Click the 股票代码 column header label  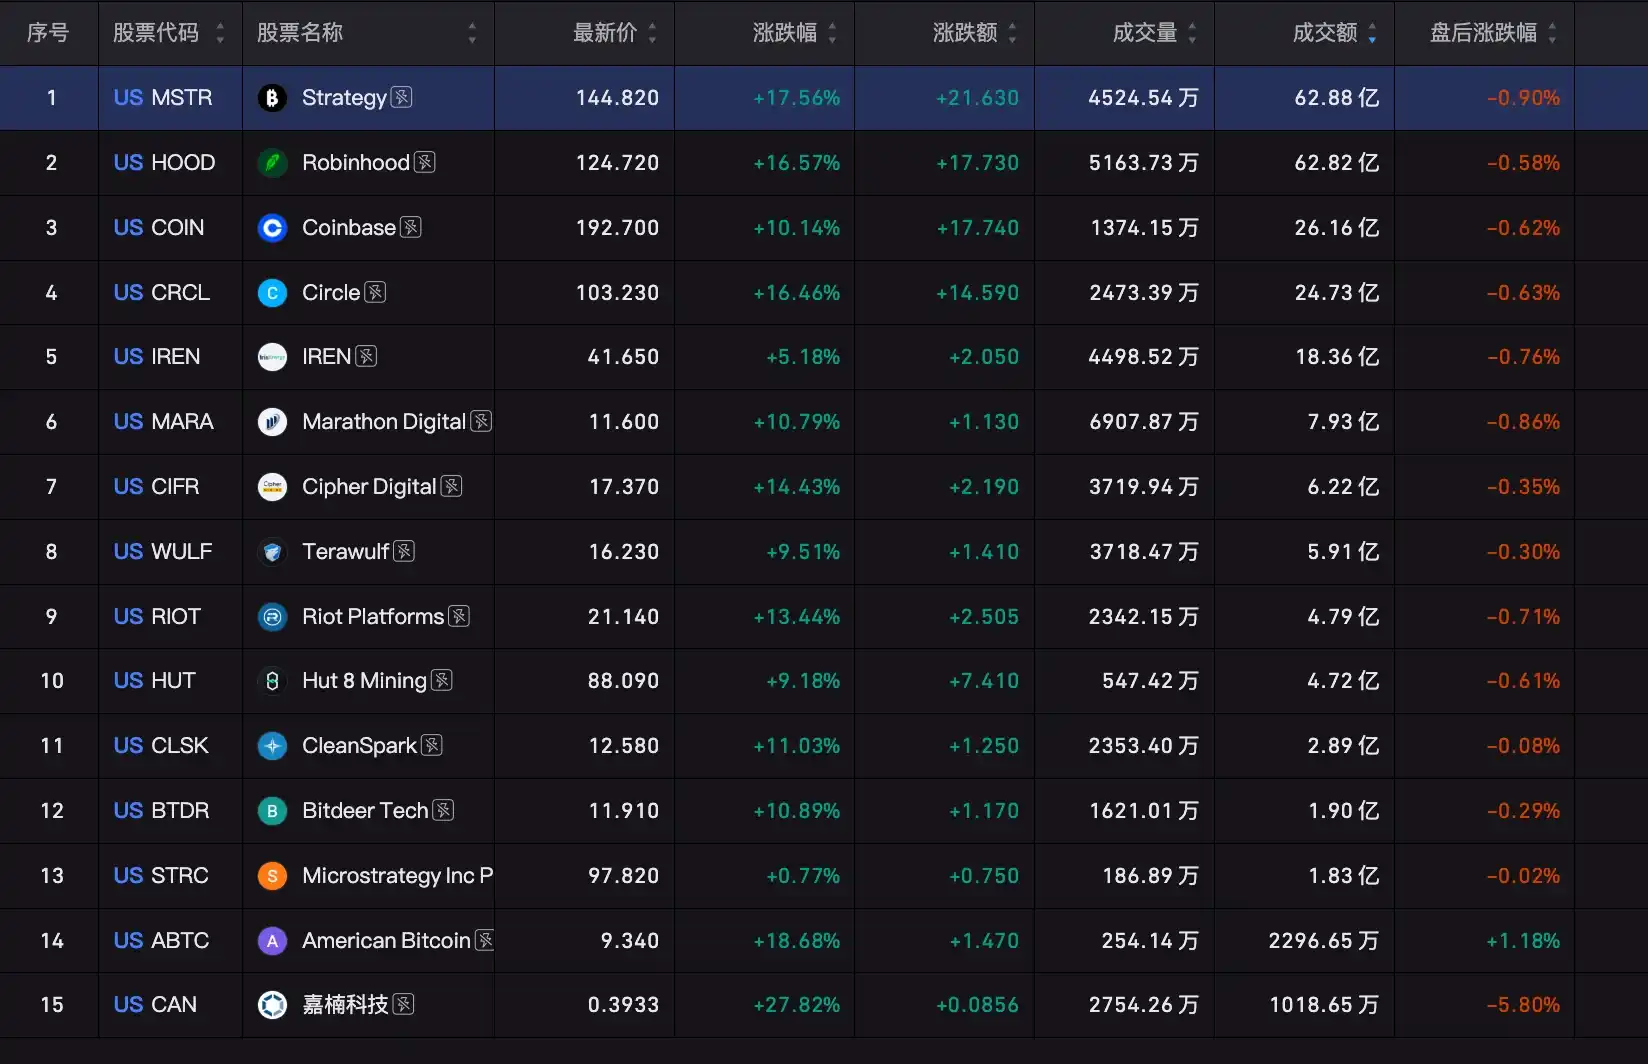tap(156, 33)
